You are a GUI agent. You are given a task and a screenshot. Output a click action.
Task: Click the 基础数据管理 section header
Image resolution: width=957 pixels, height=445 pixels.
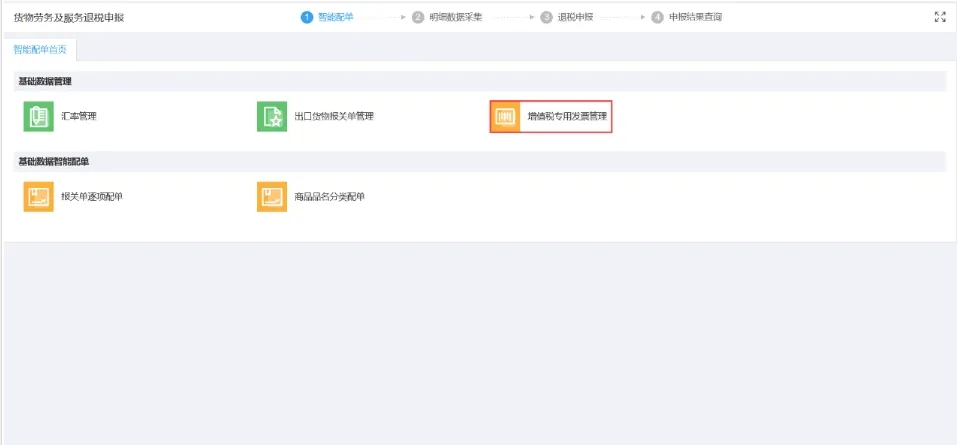pos(45,81)
